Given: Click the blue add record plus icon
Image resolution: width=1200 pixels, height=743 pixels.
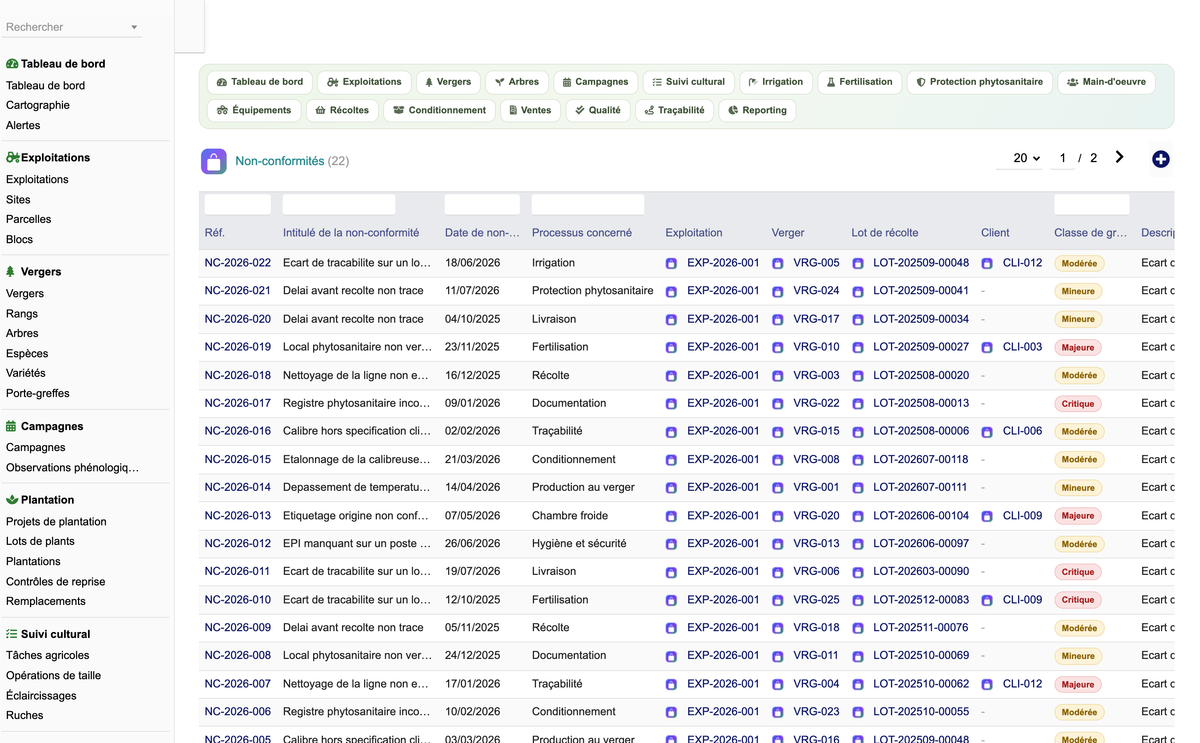Looking at the screenshot, I should 1160,159.
